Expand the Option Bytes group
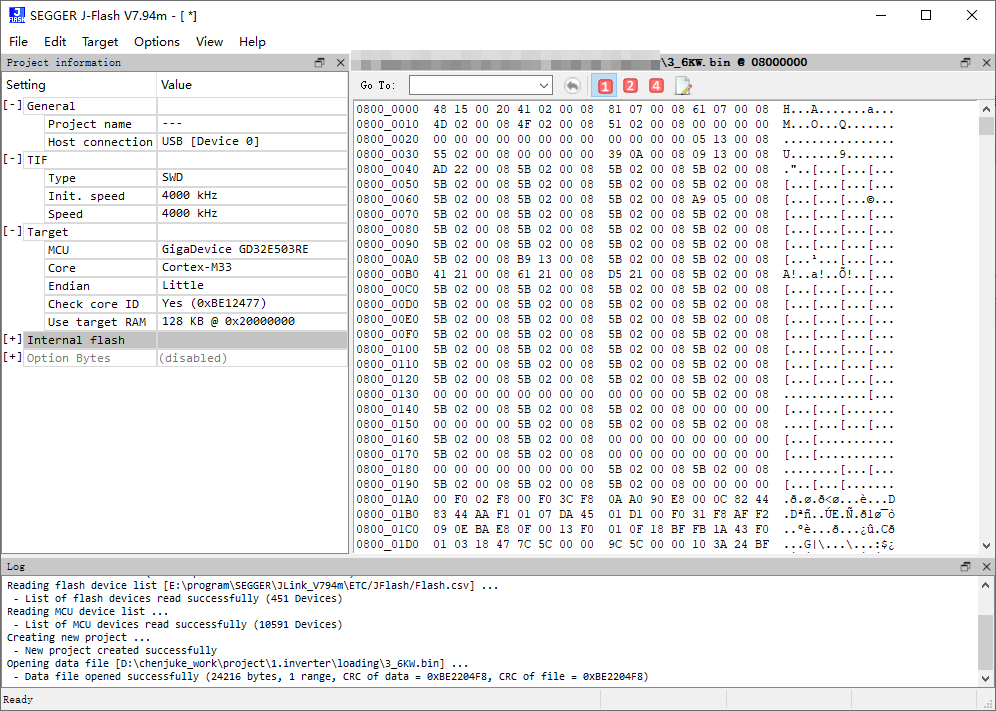Viewport: 996px width, 711px height. (13, 358)
